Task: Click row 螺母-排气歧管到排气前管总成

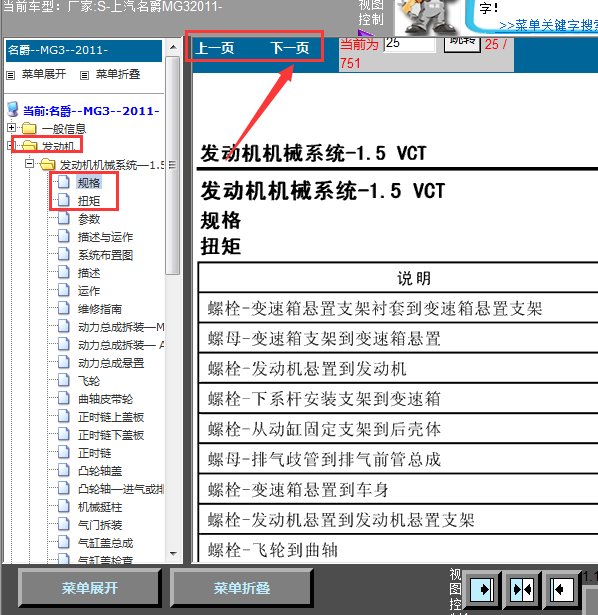Action: click(398, 459)
